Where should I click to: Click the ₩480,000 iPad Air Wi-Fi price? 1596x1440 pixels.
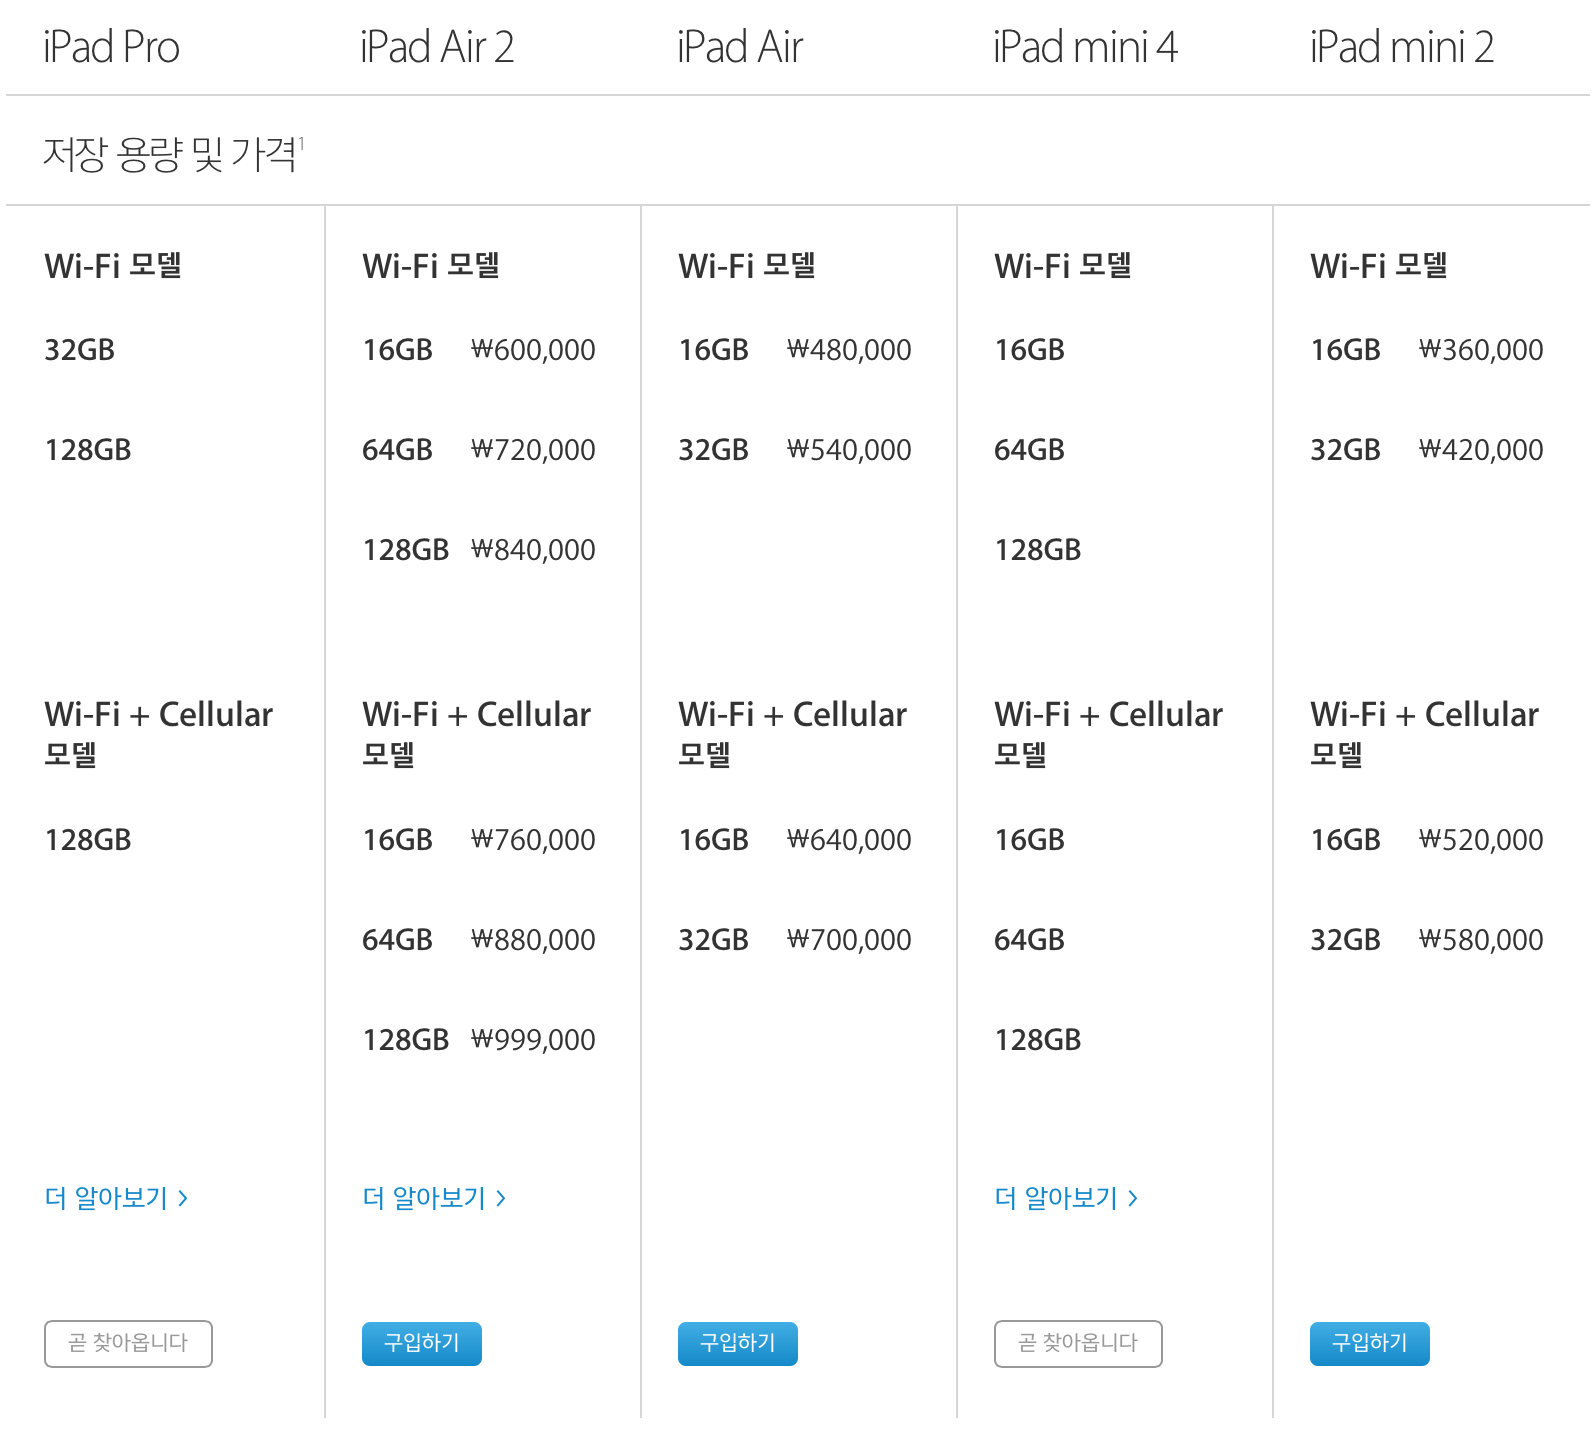tap(849, 350)
